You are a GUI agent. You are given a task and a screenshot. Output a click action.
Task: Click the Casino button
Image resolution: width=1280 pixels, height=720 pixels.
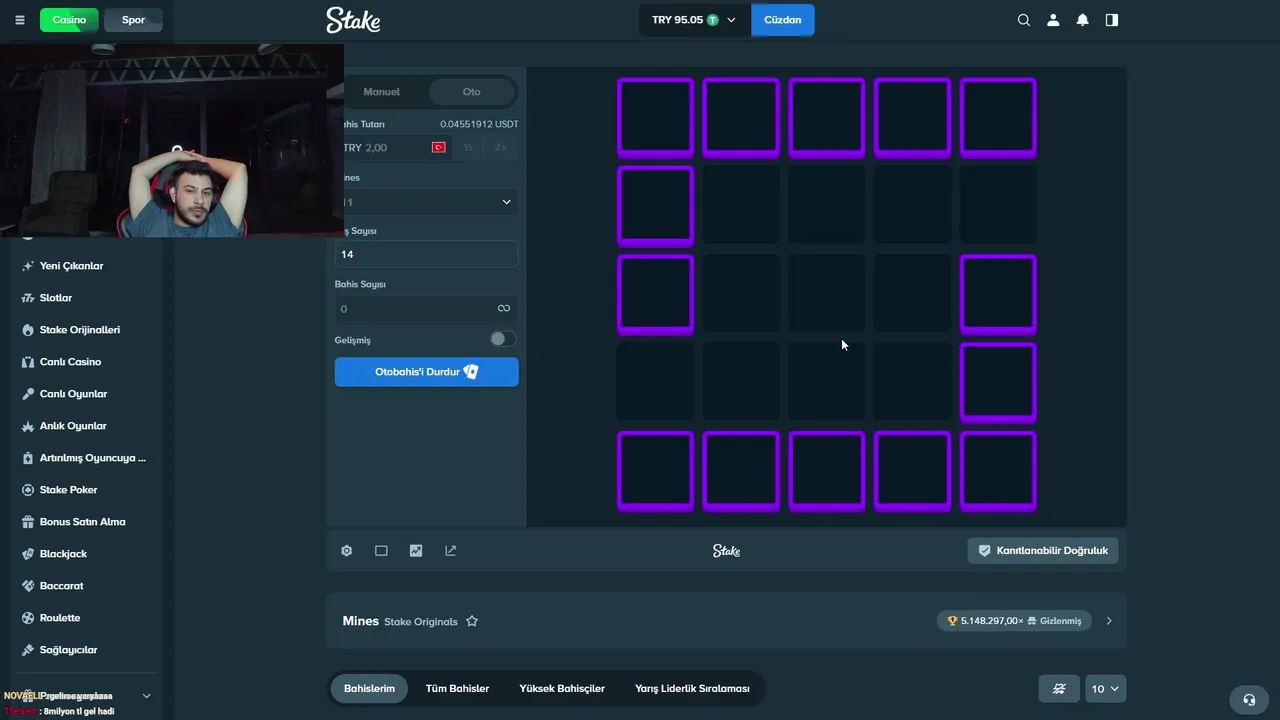[x=69, y=20]
